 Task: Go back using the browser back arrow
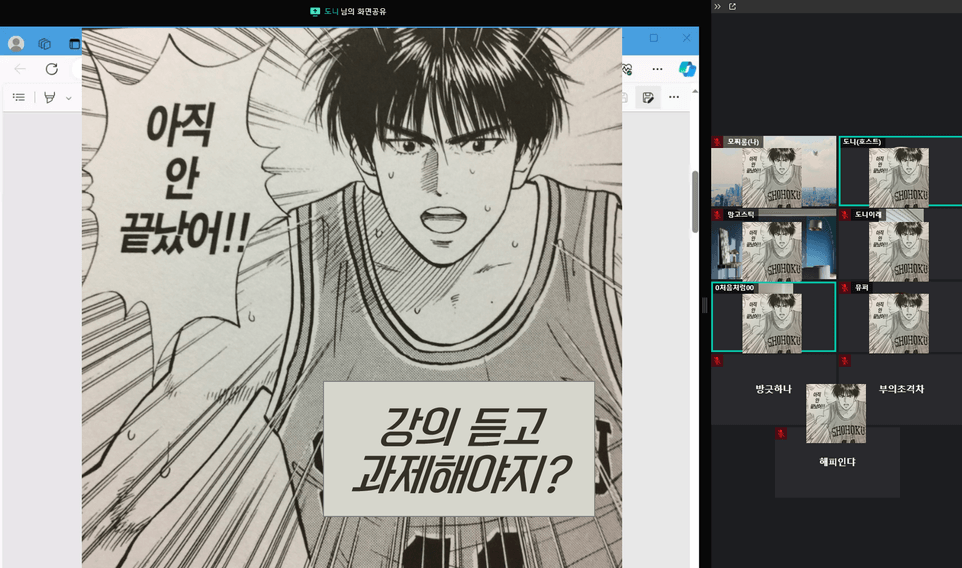click(x=20, y=69)
